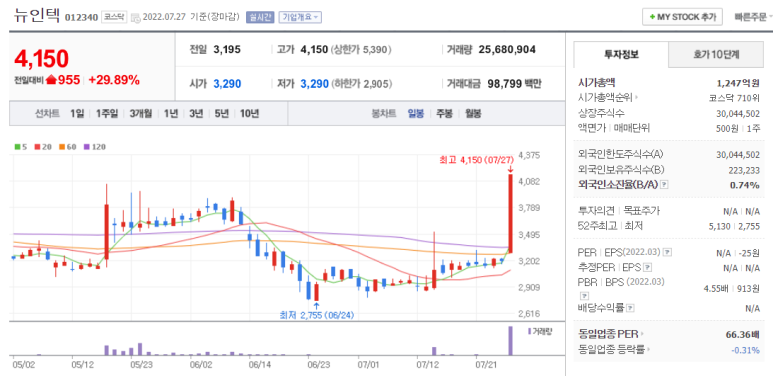The width and height of the screenshot is (773, 376).
Task: Click the 고가 value 4,150
Action: coord(314,49)
